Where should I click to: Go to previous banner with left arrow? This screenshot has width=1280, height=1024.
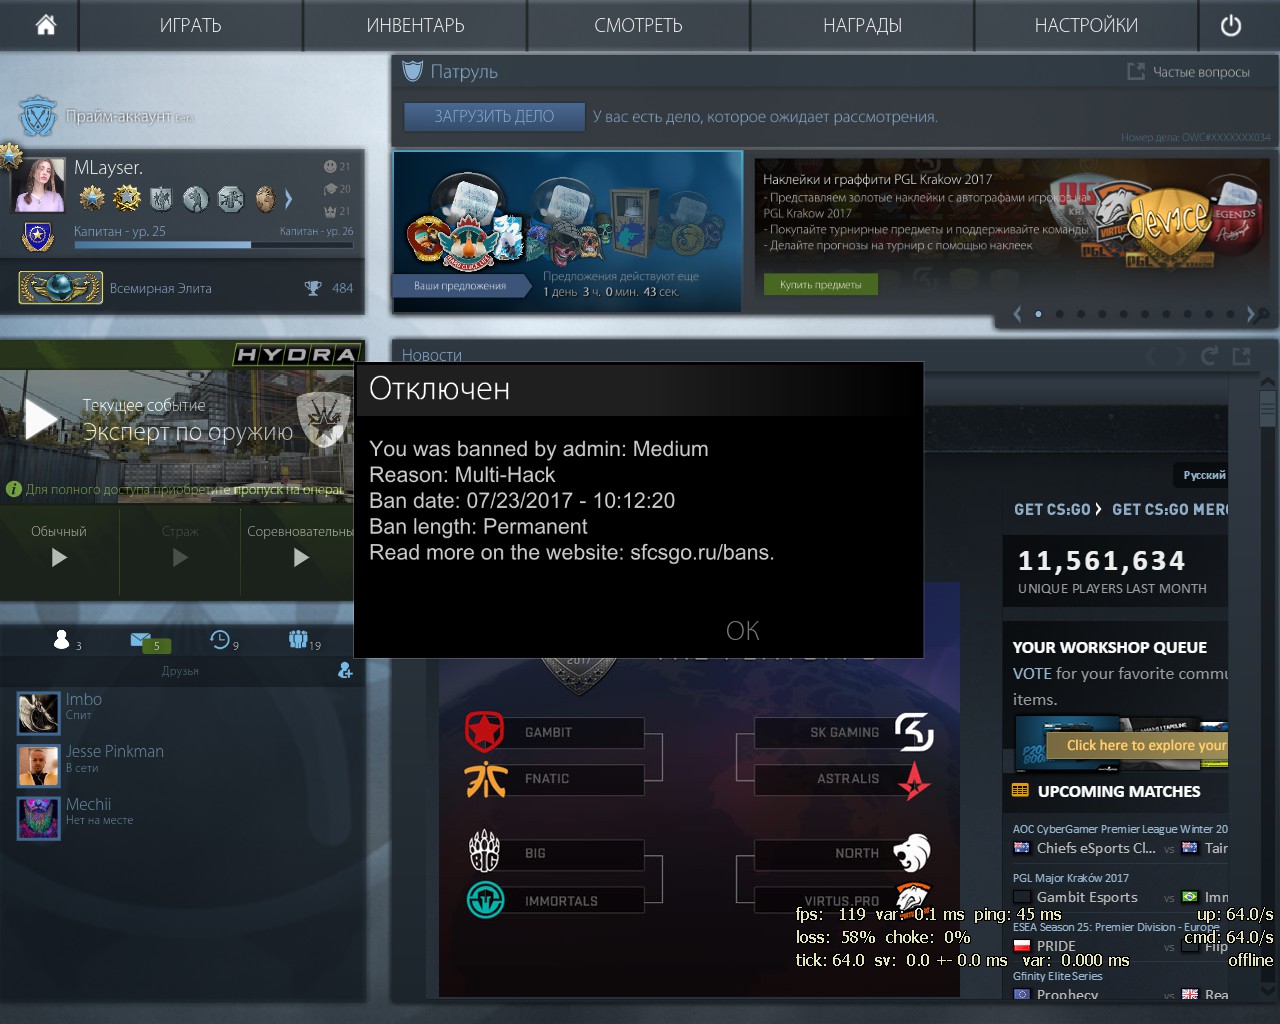[1017, 314]
